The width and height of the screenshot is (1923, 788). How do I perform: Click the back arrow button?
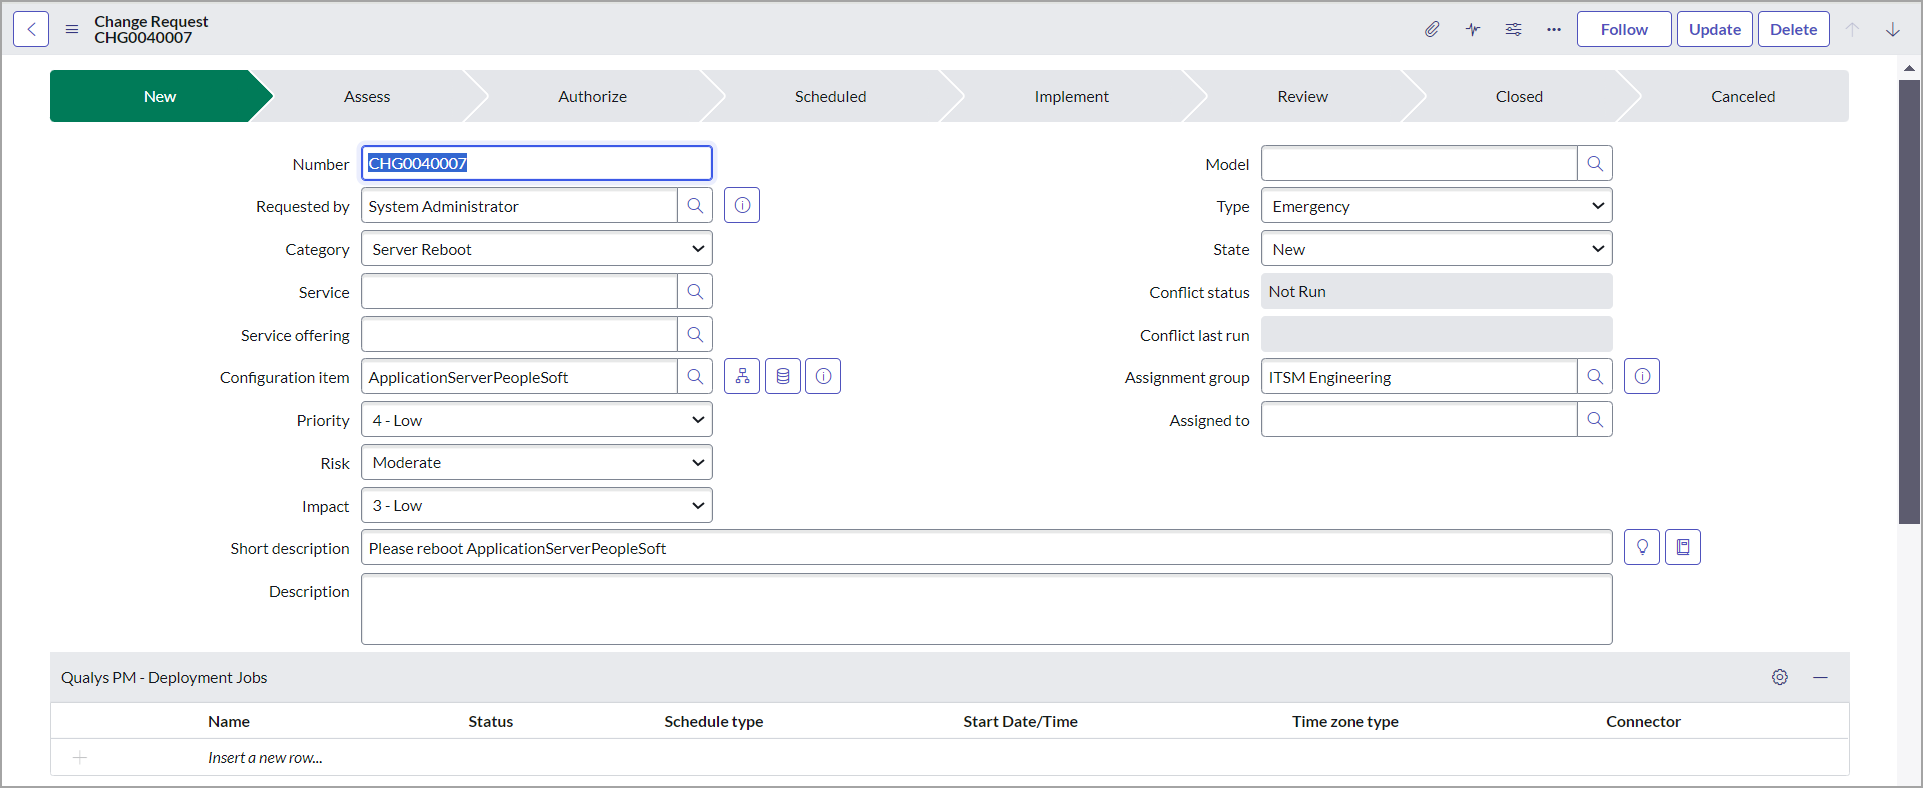coord(31,30)
